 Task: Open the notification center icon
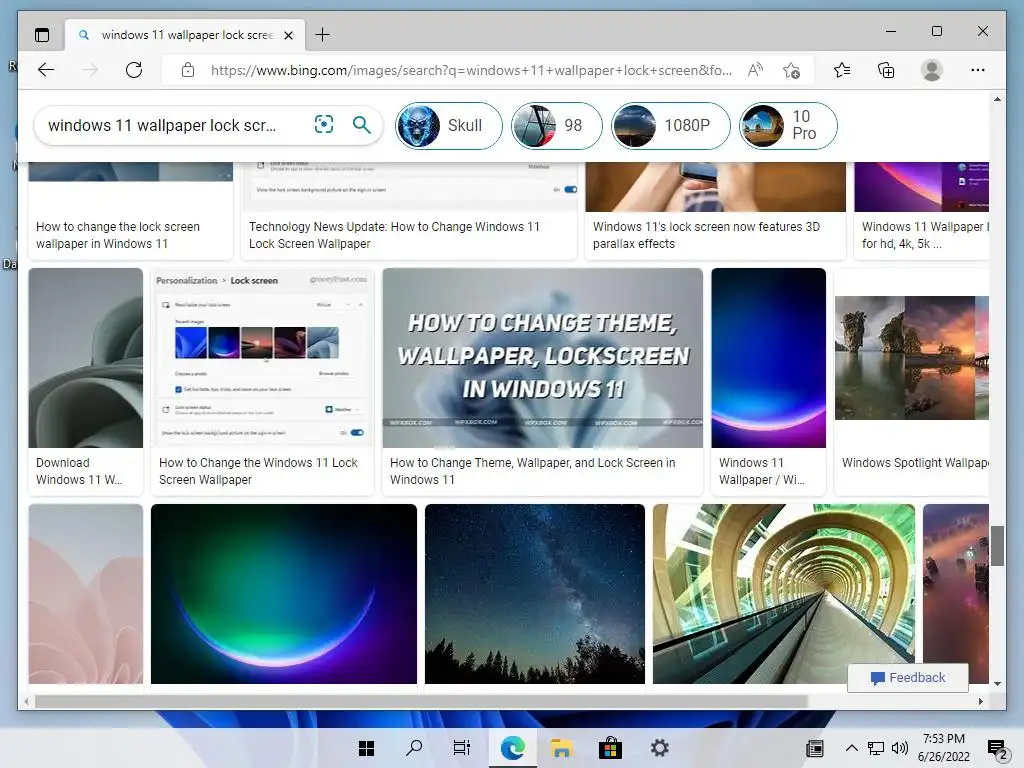click(x=997, y=750)
